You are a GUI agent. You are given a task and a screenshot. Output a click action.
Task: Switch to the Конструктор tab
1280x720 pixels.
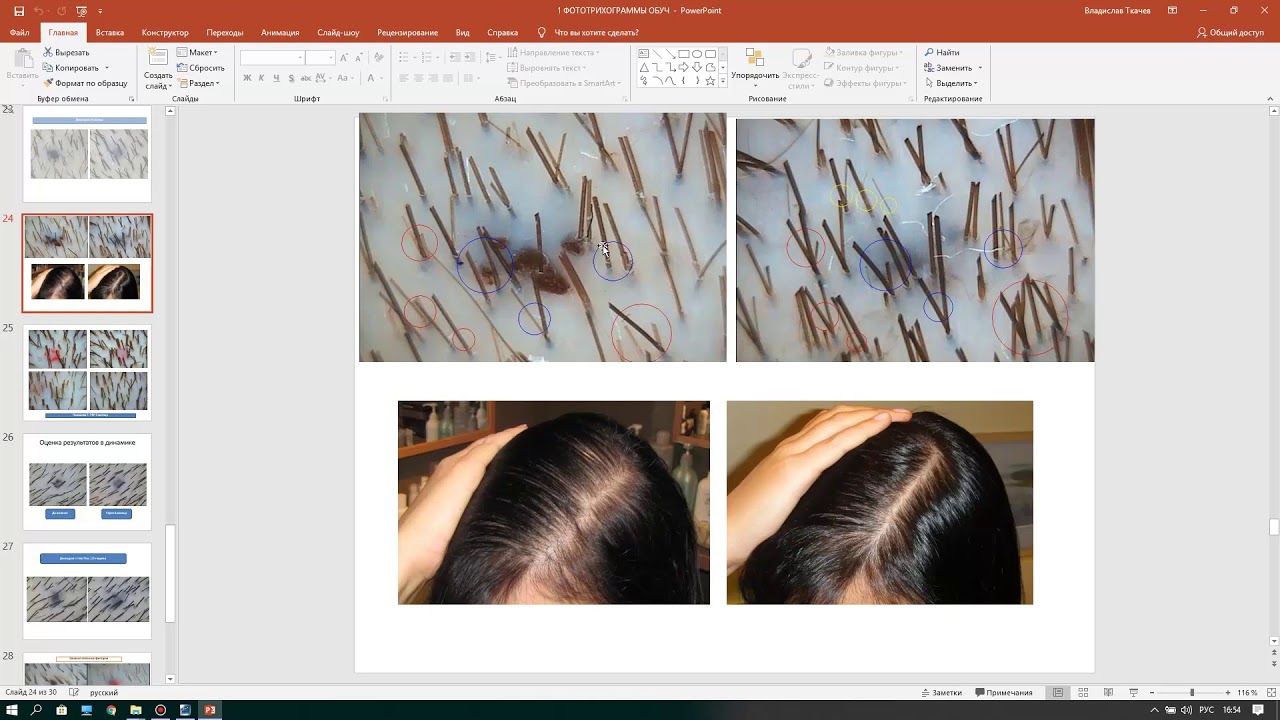click(165, 32)
